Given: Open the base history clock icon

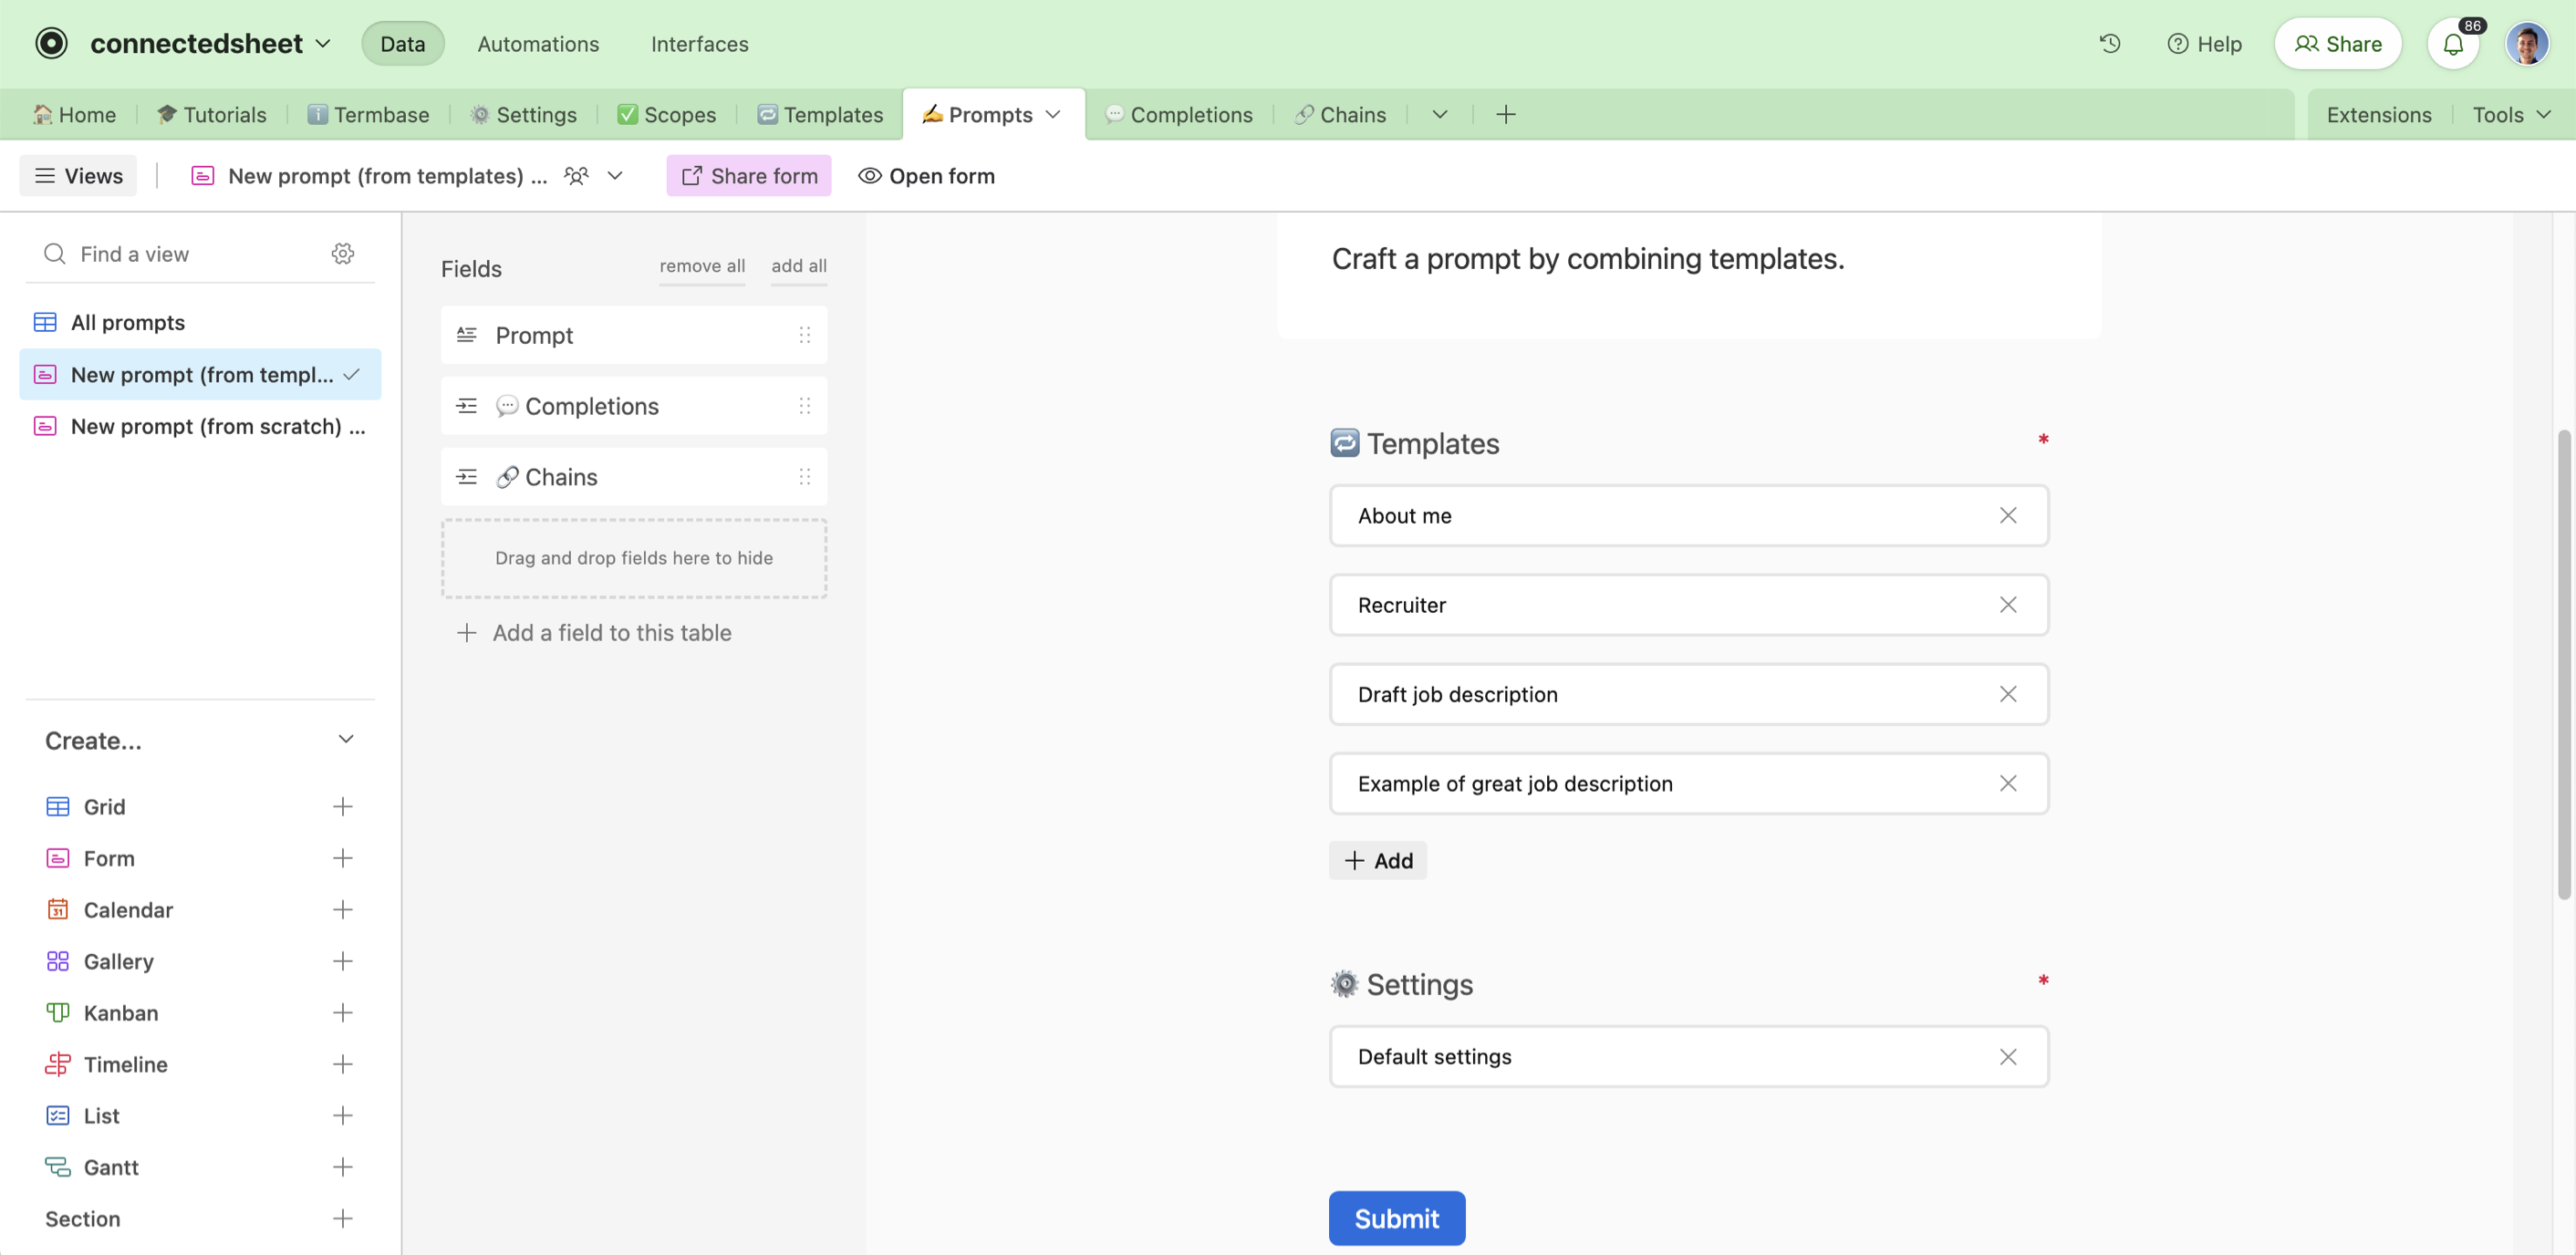Looking at the screenshot, I should pos(2109,43).
